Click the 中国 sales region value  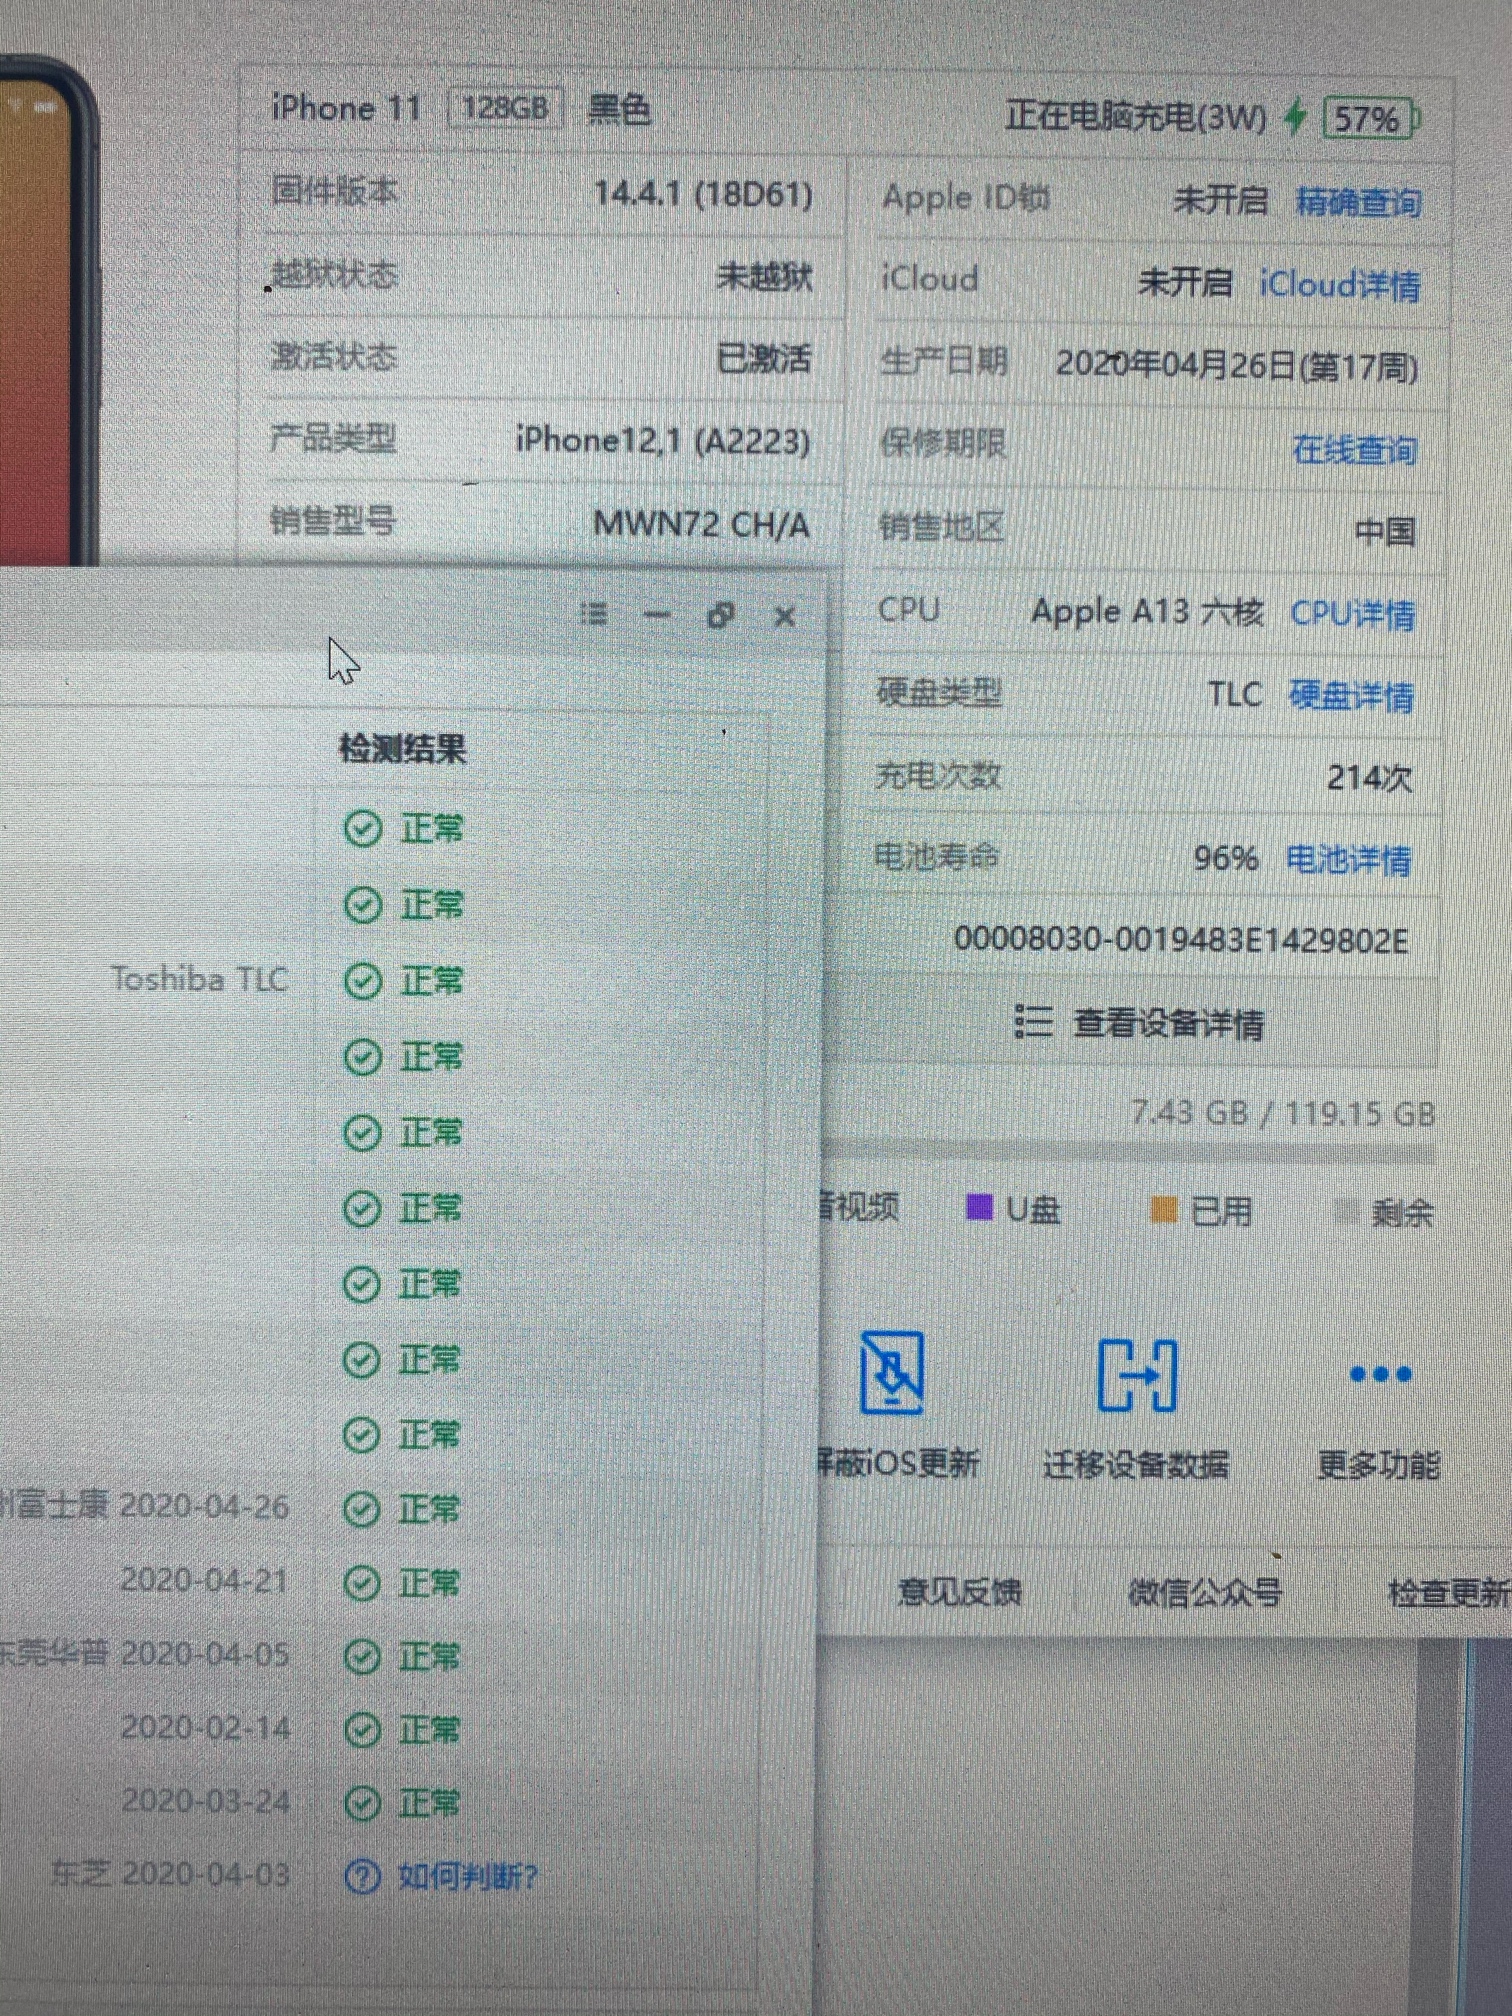click(x=1385, y=531)
